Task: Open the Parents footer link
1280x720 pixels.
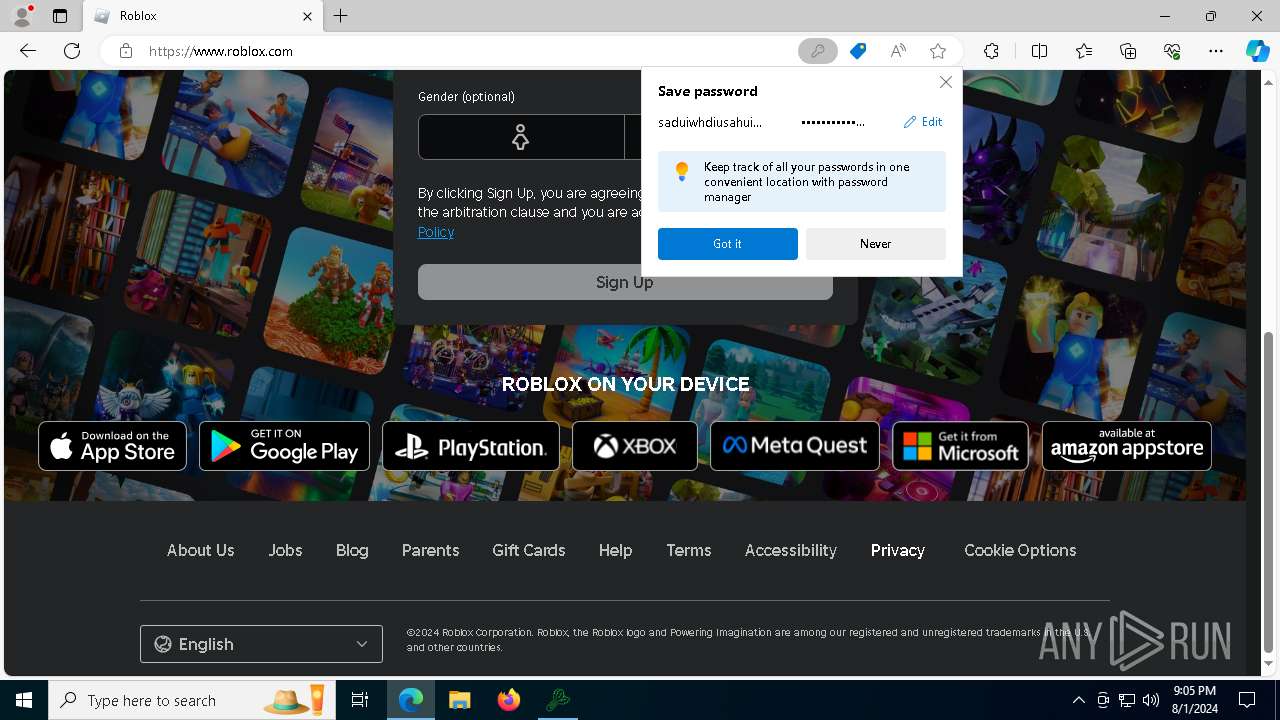Action: (x=430, y=550)
